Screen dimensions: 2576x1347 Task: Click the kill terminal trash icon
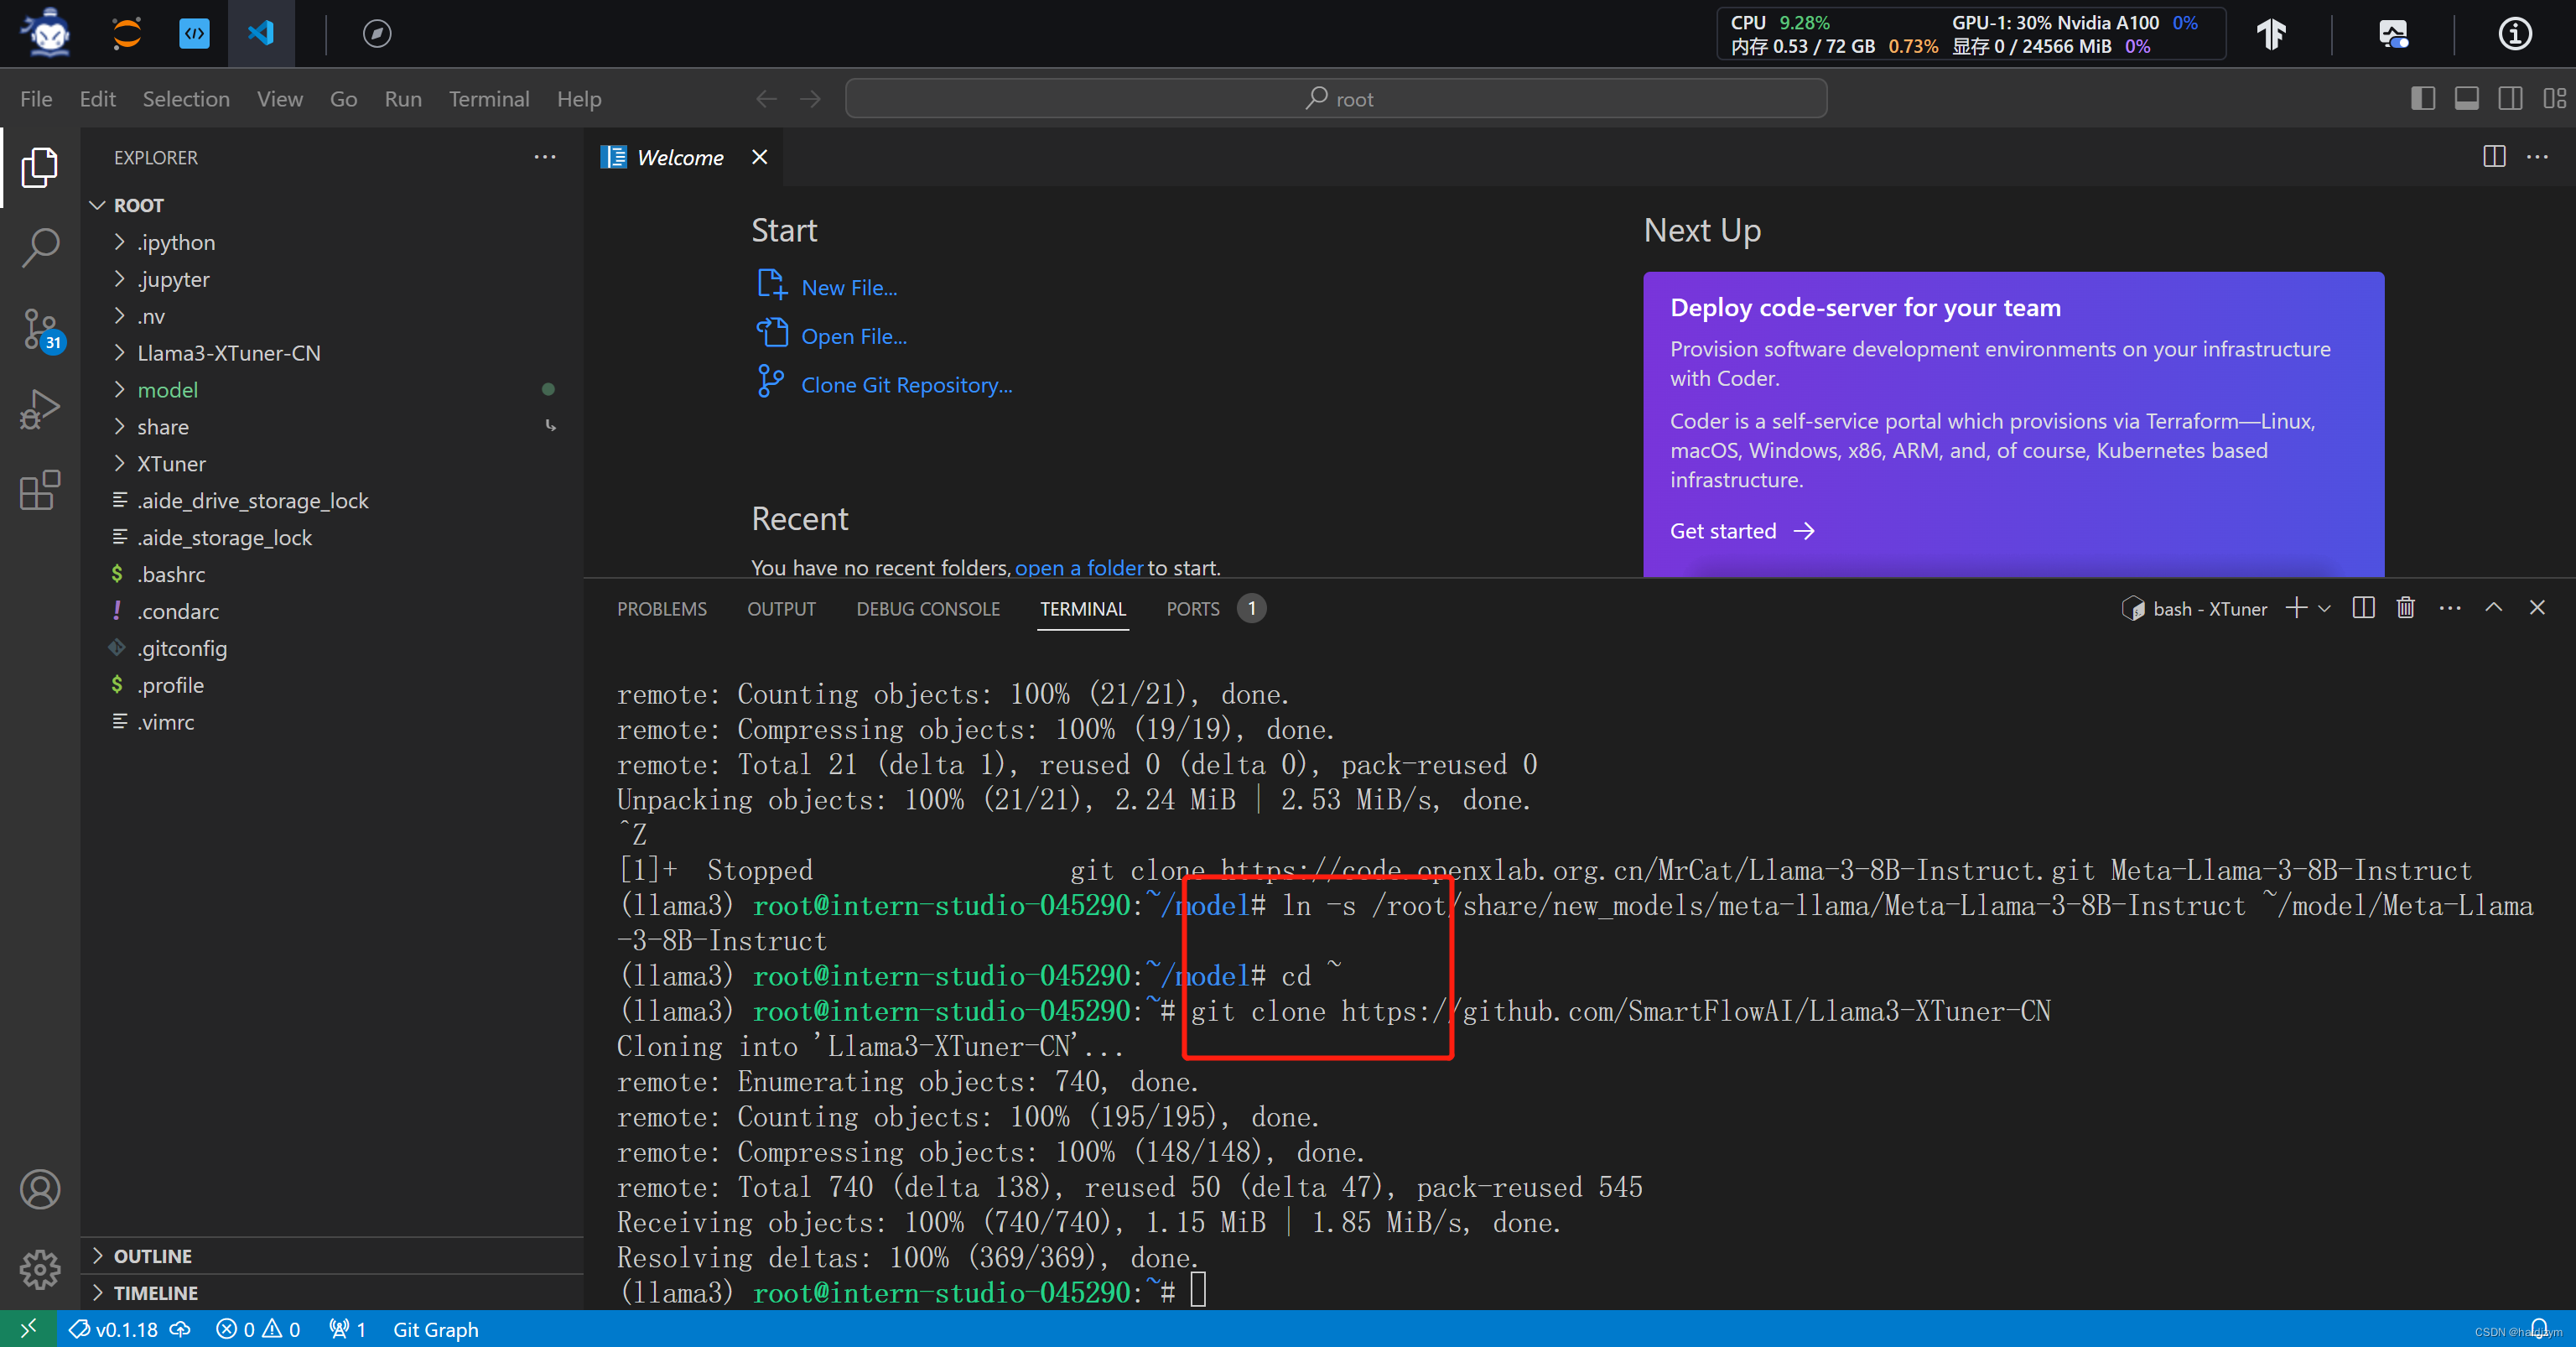[x=2406, y=609]
